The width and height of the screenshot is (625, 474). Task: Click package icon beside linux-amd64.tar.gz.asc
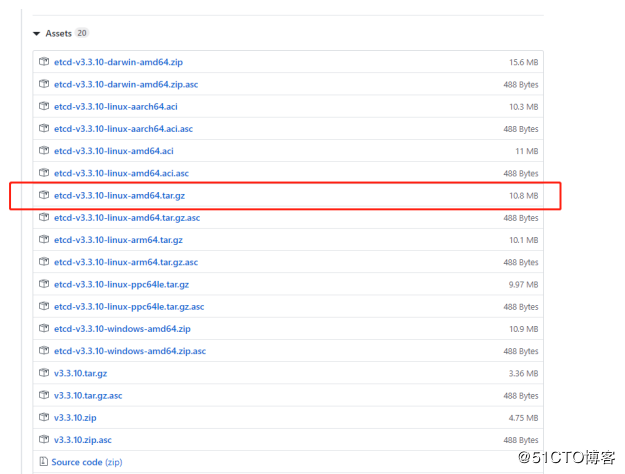coord(44,217)
